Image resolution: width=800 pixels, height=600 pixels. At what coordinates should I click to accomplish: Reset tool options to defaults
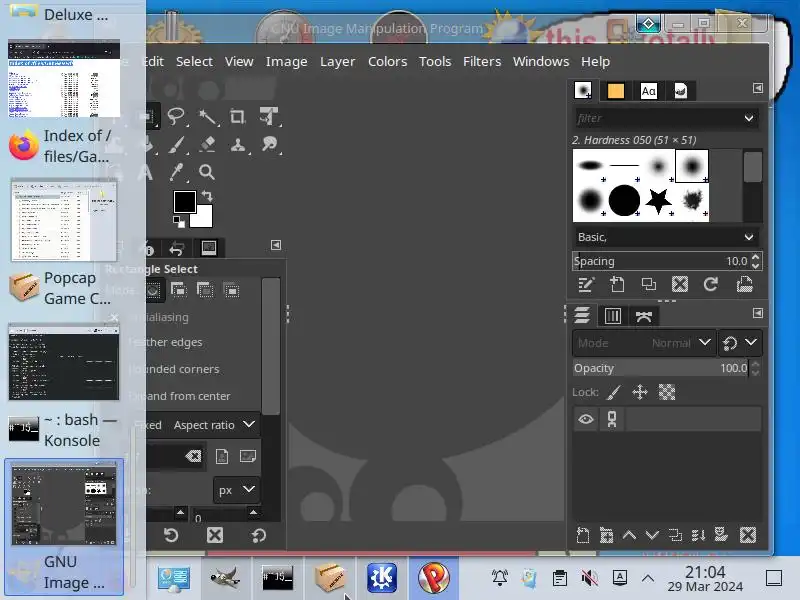[x=259, y=535]
